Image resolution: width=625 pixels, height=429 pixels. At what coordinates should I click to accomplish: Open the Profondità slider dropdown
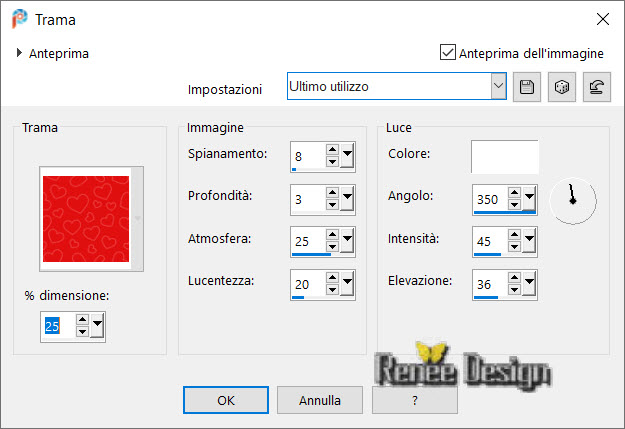[x=347, y=198]
